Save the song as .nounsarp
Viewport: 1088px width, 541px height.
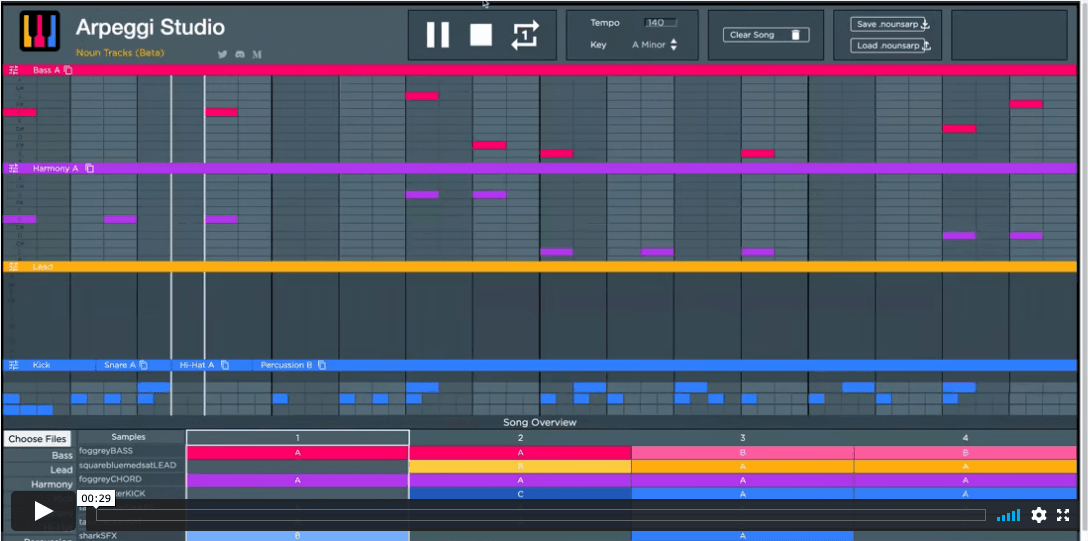tap(891, 24)
